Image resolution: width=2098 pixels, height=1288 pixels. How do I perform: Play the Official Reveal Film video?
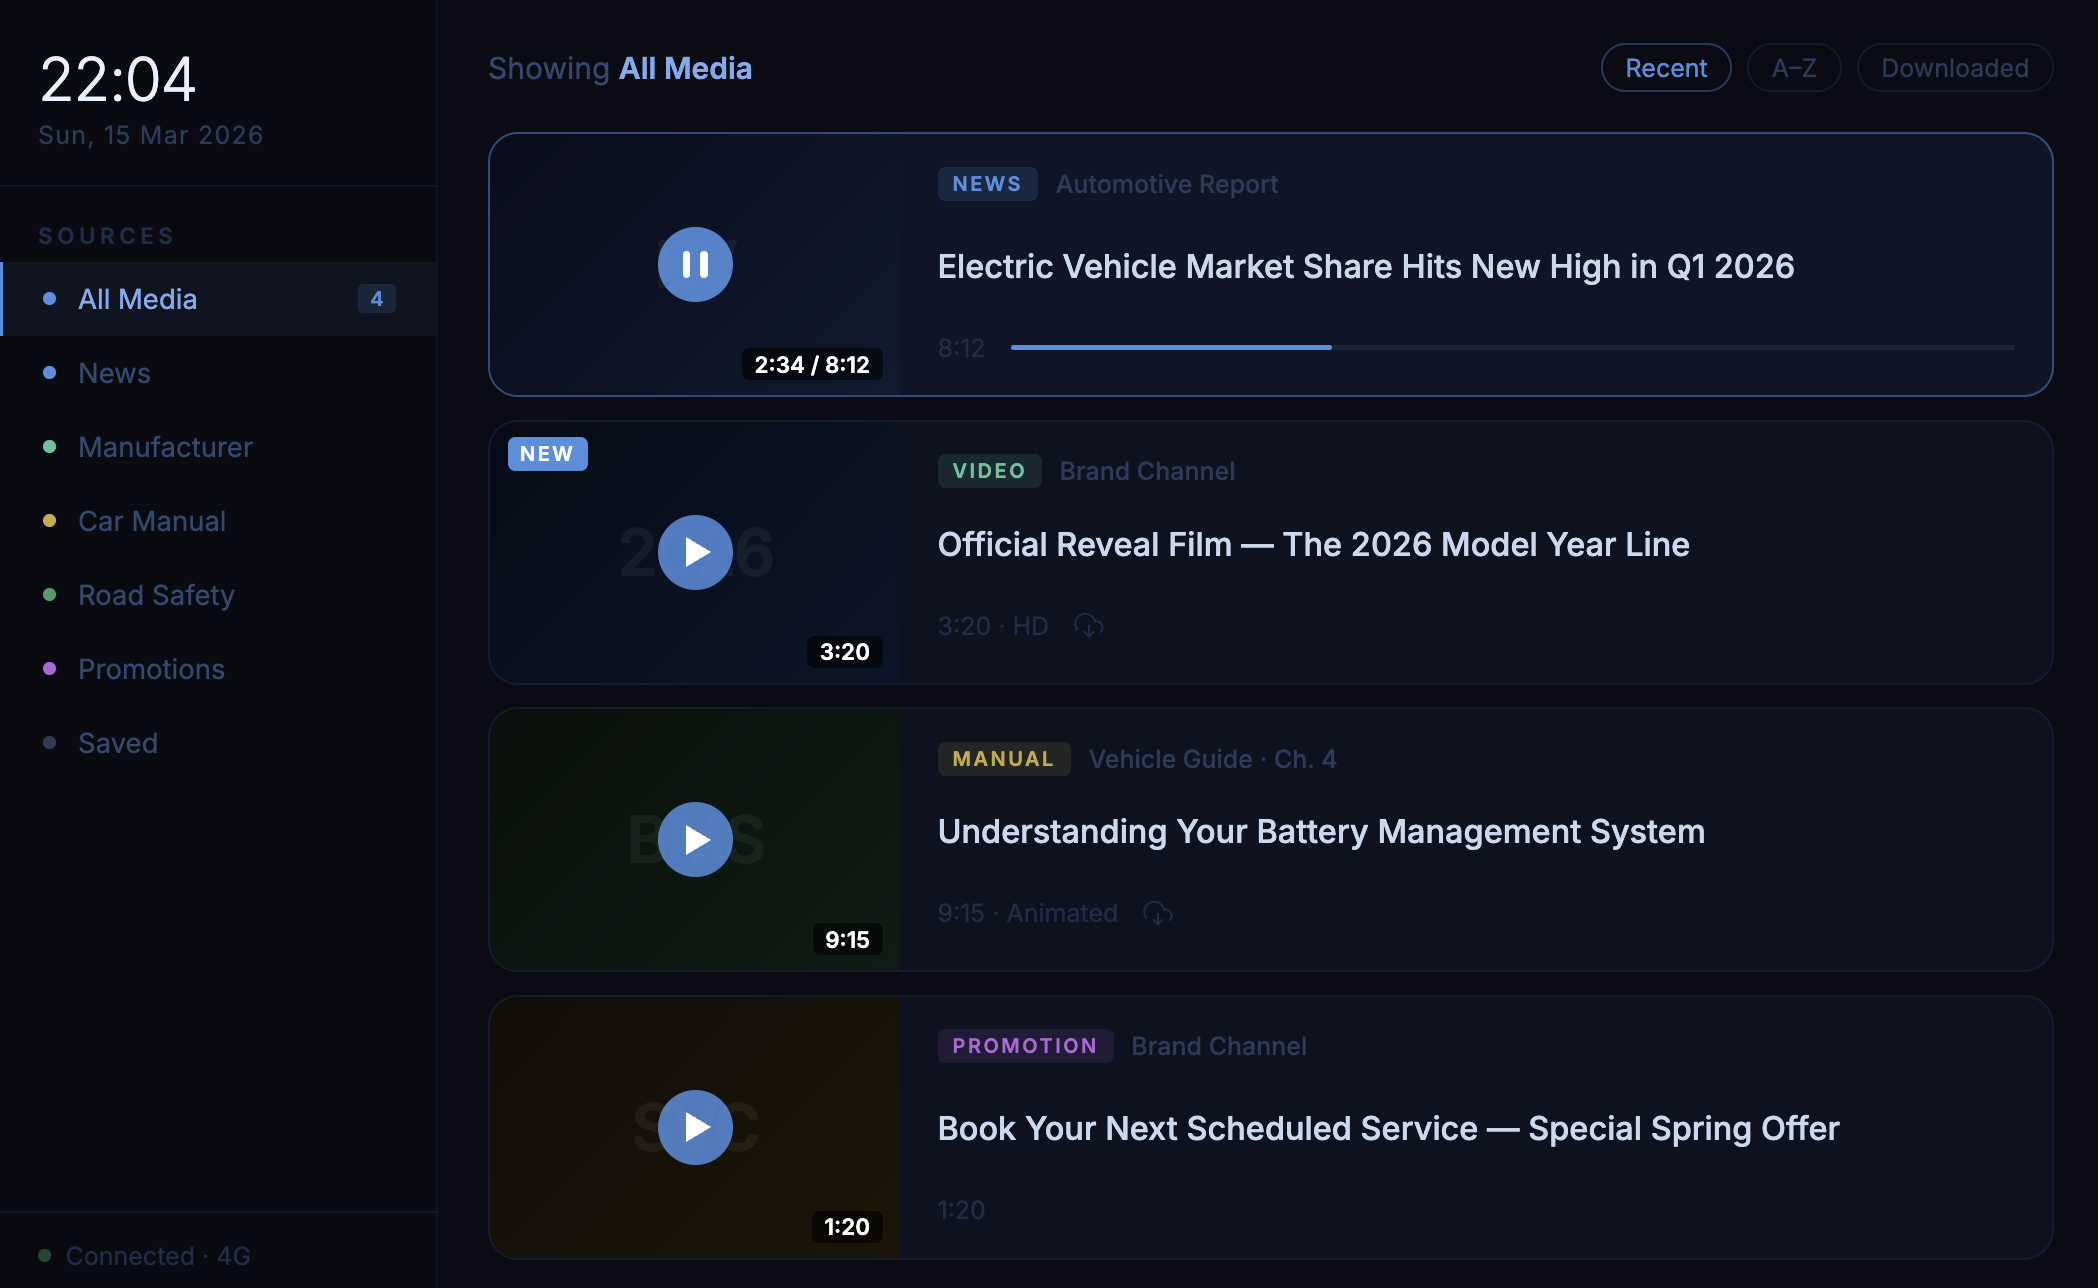695,552
